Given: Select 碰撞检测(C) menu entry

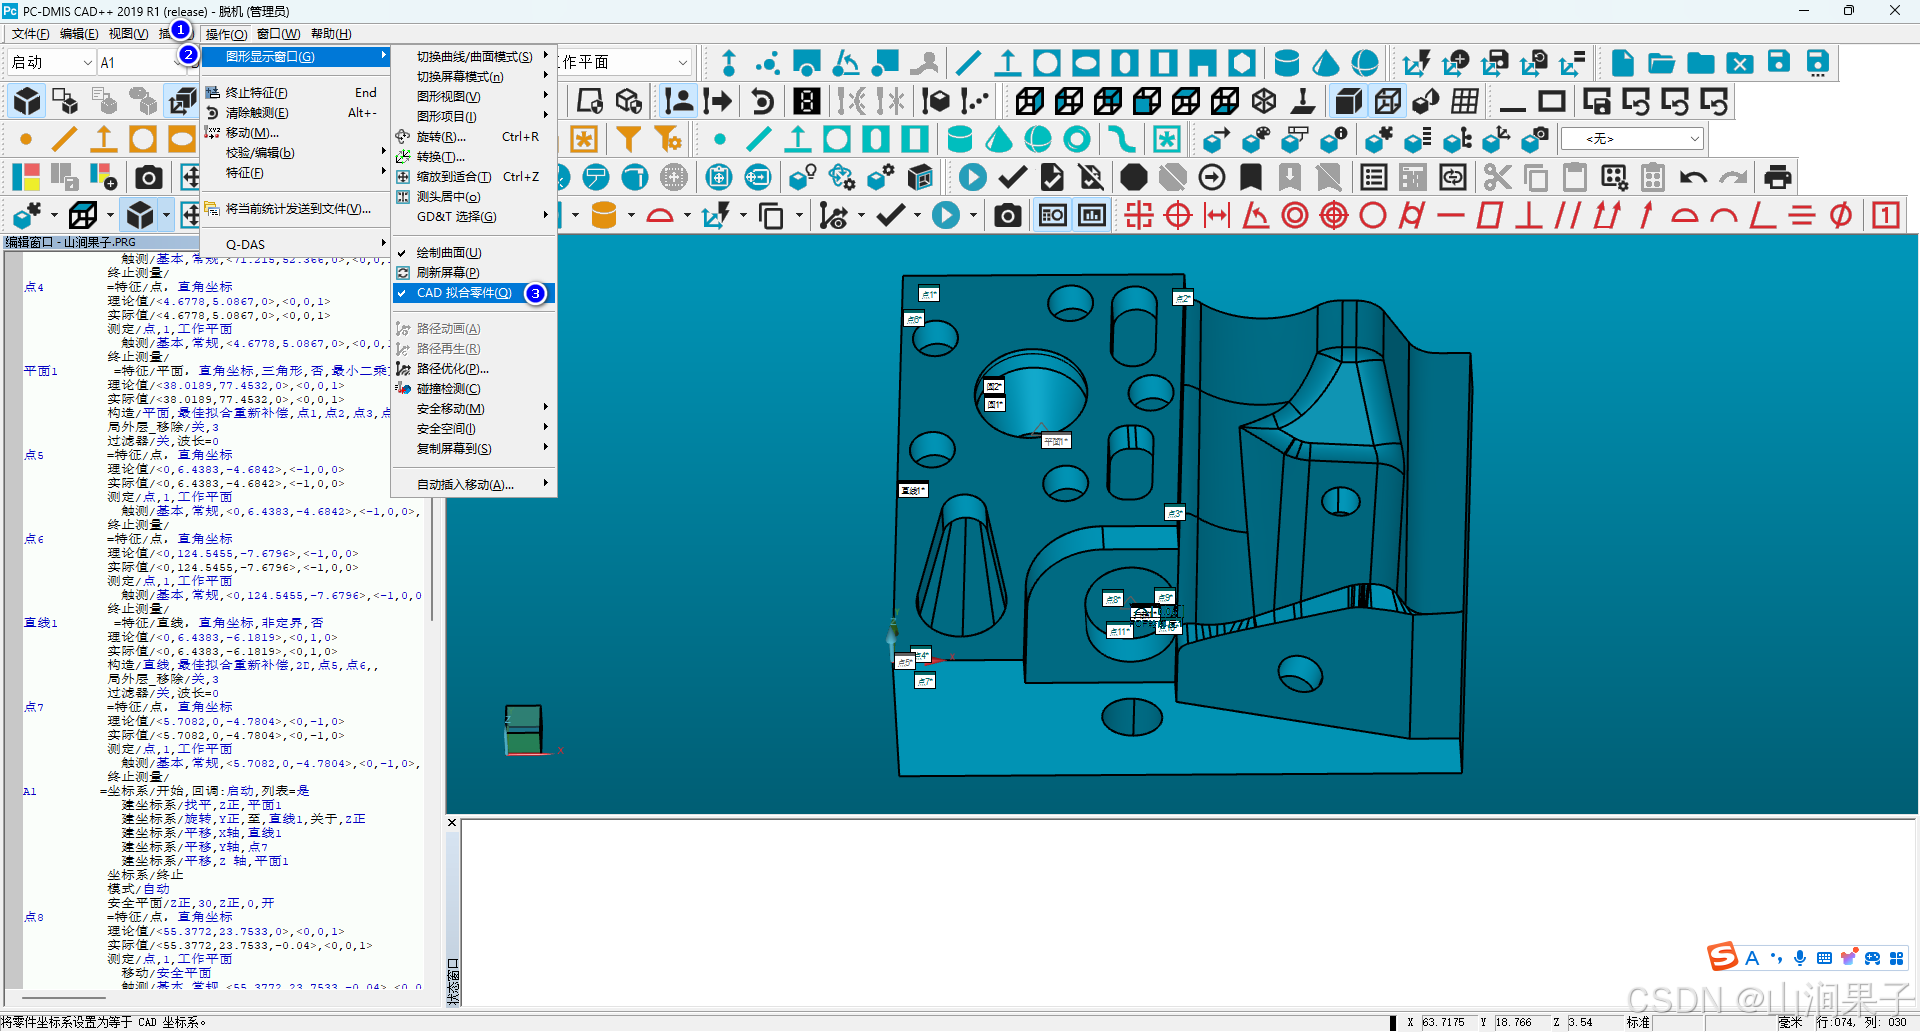Looking at the screenshot, I should pos(473,389).
